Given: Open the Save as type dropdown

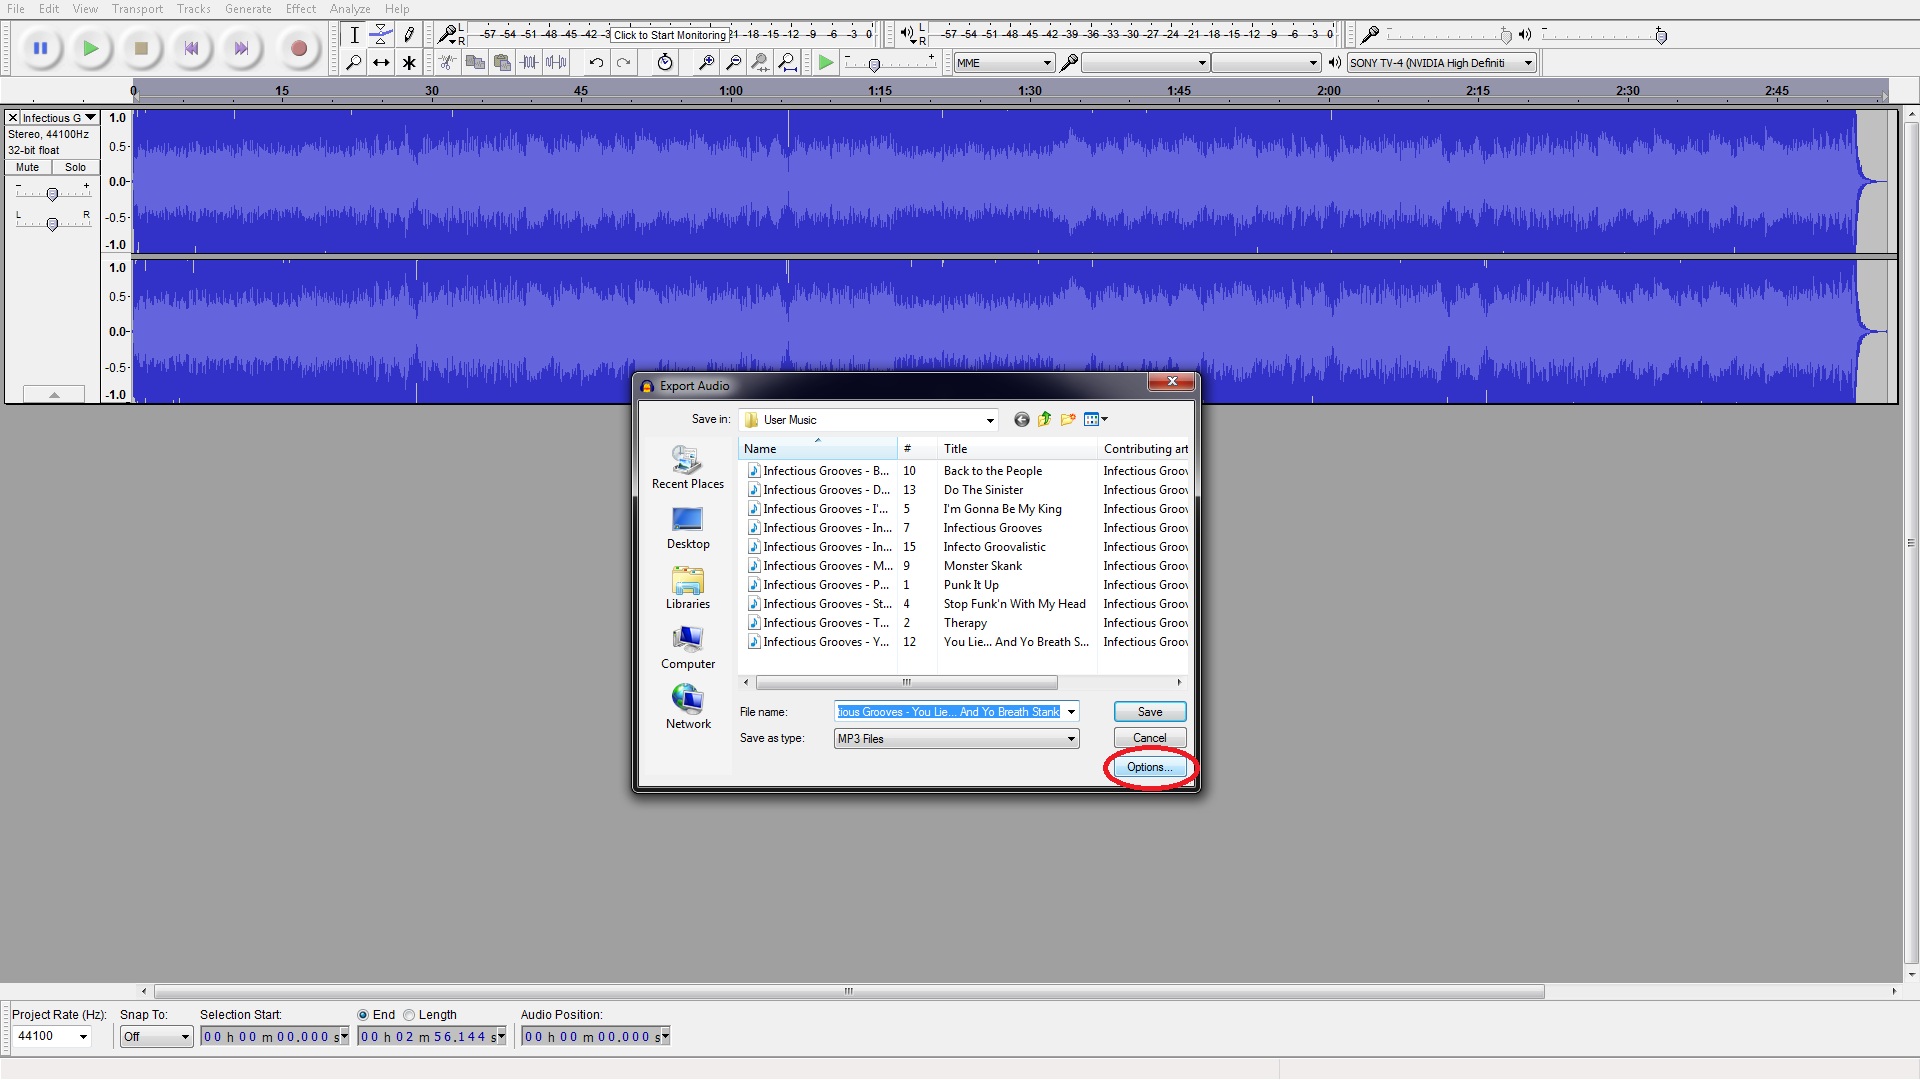Looking at the screenshot, I should pyautogui.click(x=1071, y=739).
